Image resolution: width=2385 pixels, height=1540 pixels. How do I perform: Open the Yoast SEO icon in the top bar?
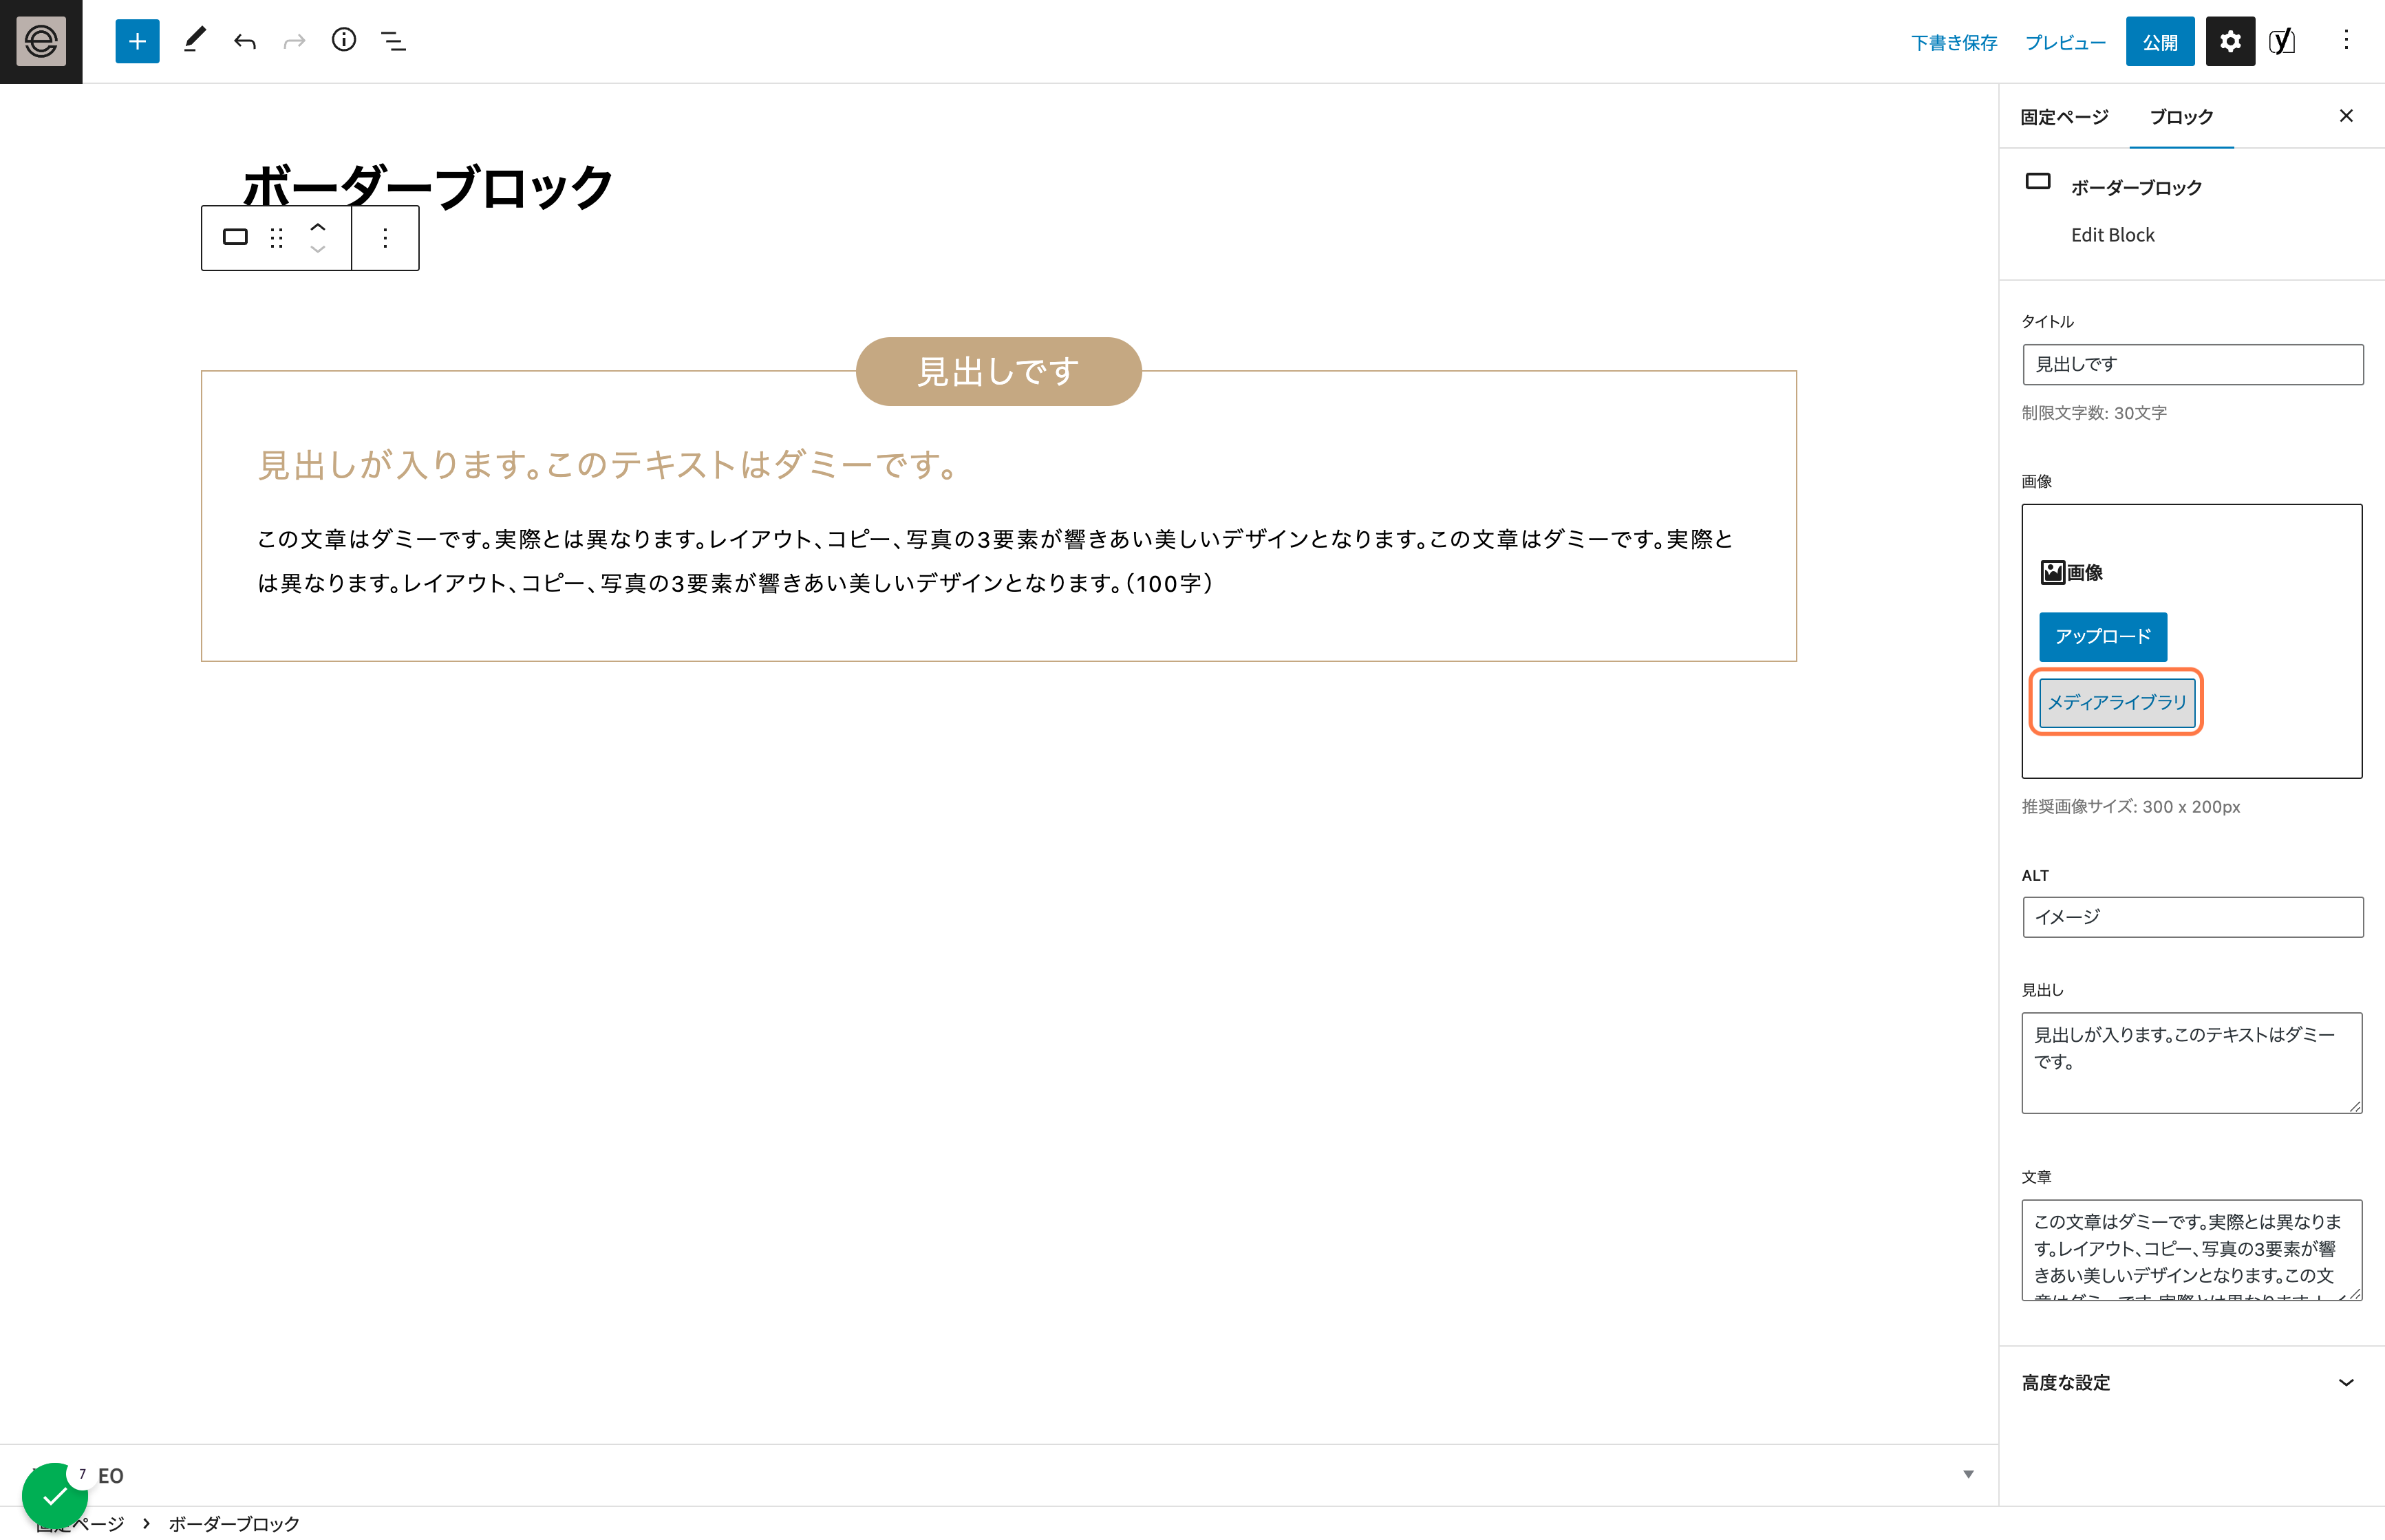(x=2282, y=41)
